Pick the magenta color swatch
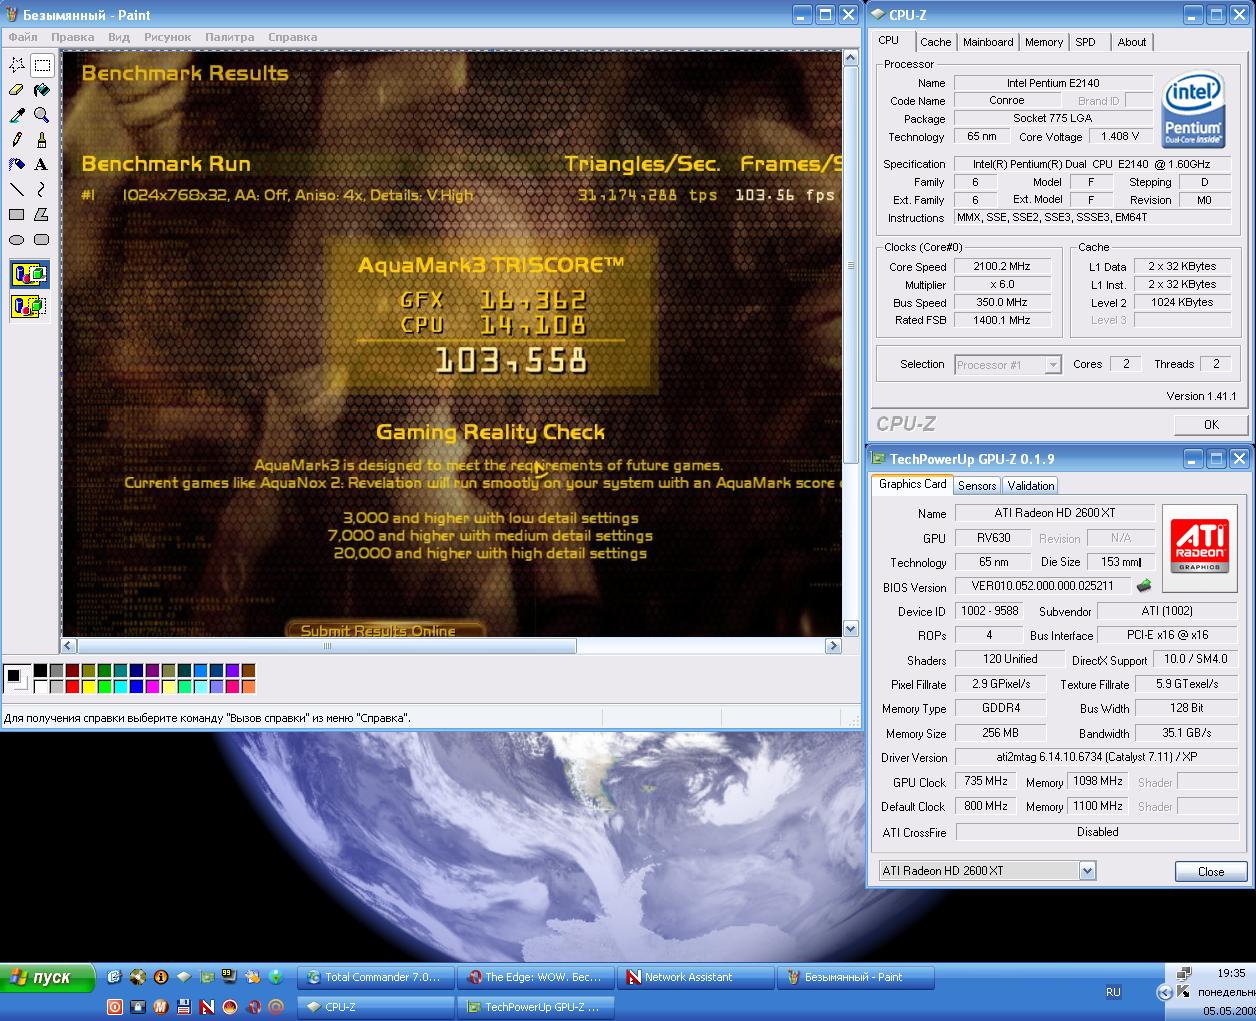Screen dimensions: 1256x1021 152,687
